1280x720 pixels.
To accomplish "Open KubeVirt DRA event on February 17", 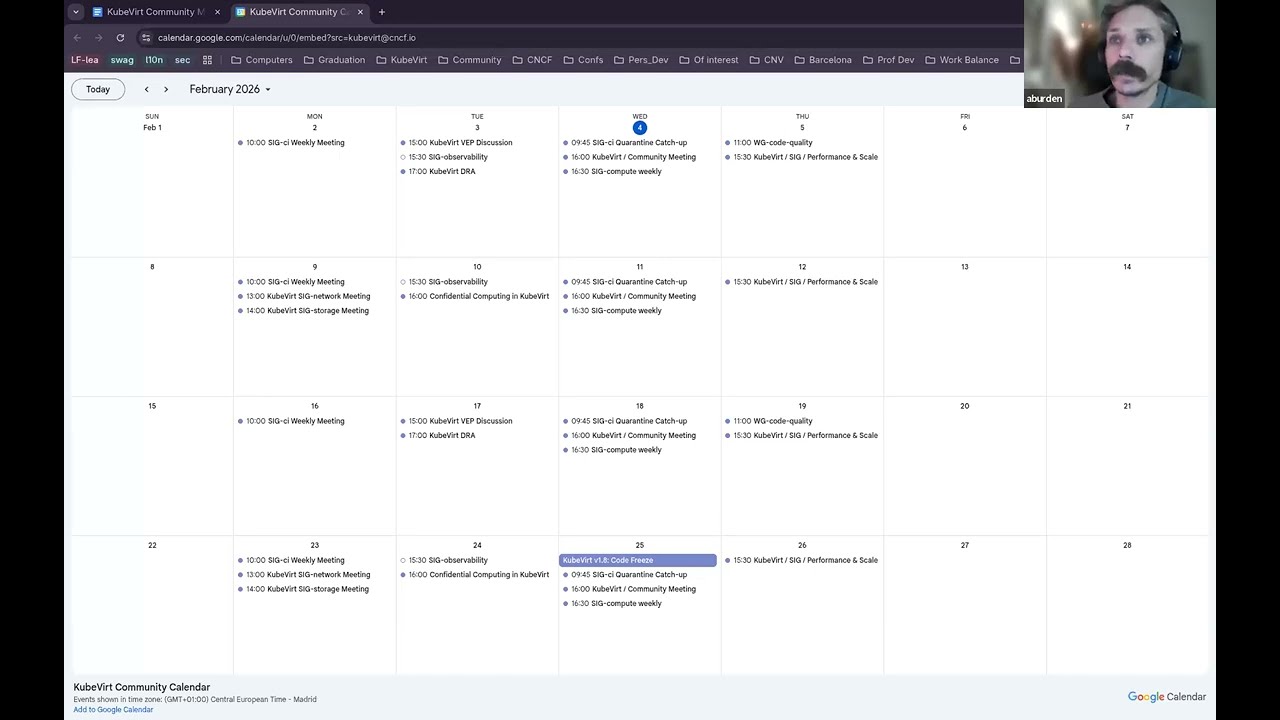I will (438, 435).
